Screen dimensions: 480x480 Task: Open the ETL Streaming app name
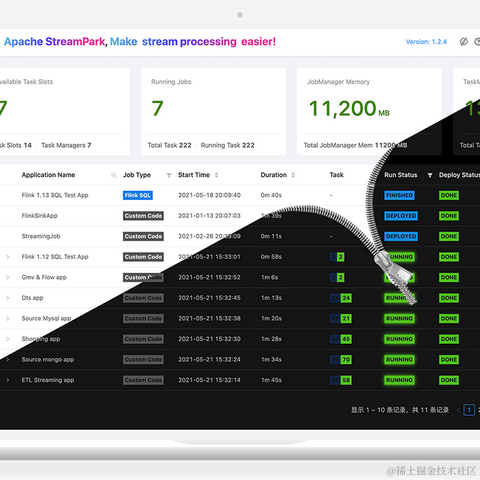coord(48,380)
